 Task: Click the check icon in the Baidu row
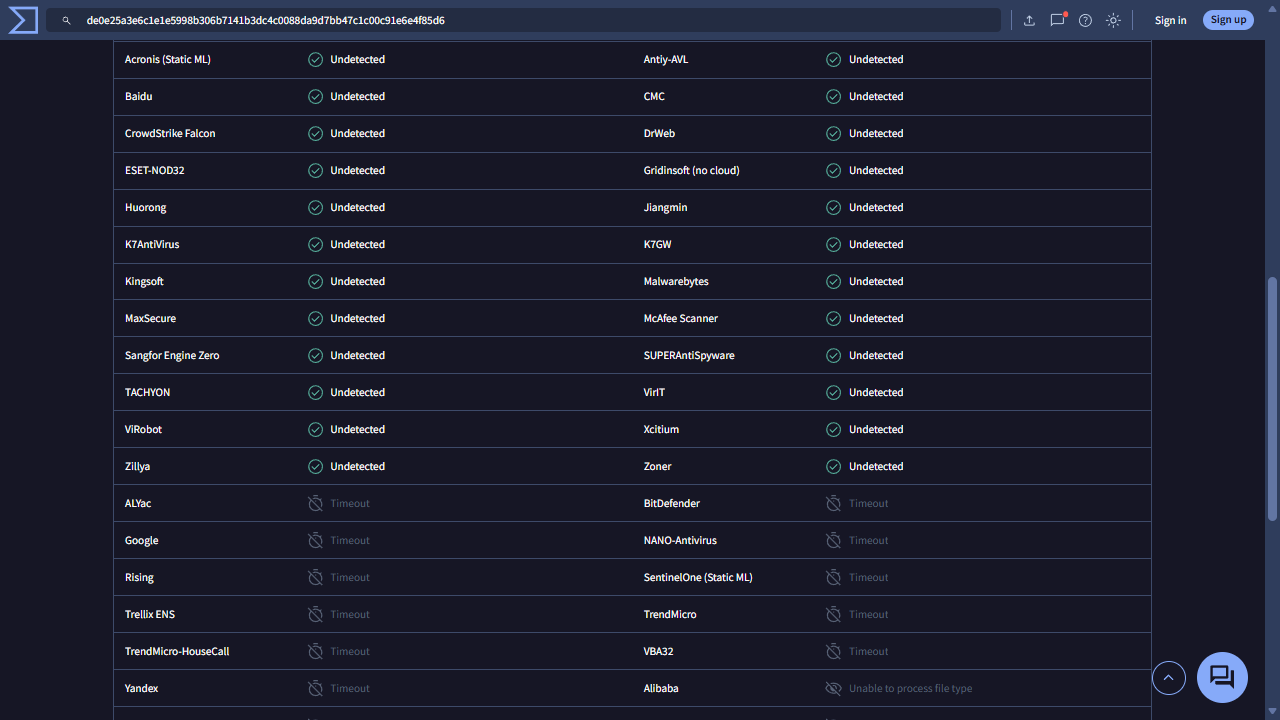315,97
